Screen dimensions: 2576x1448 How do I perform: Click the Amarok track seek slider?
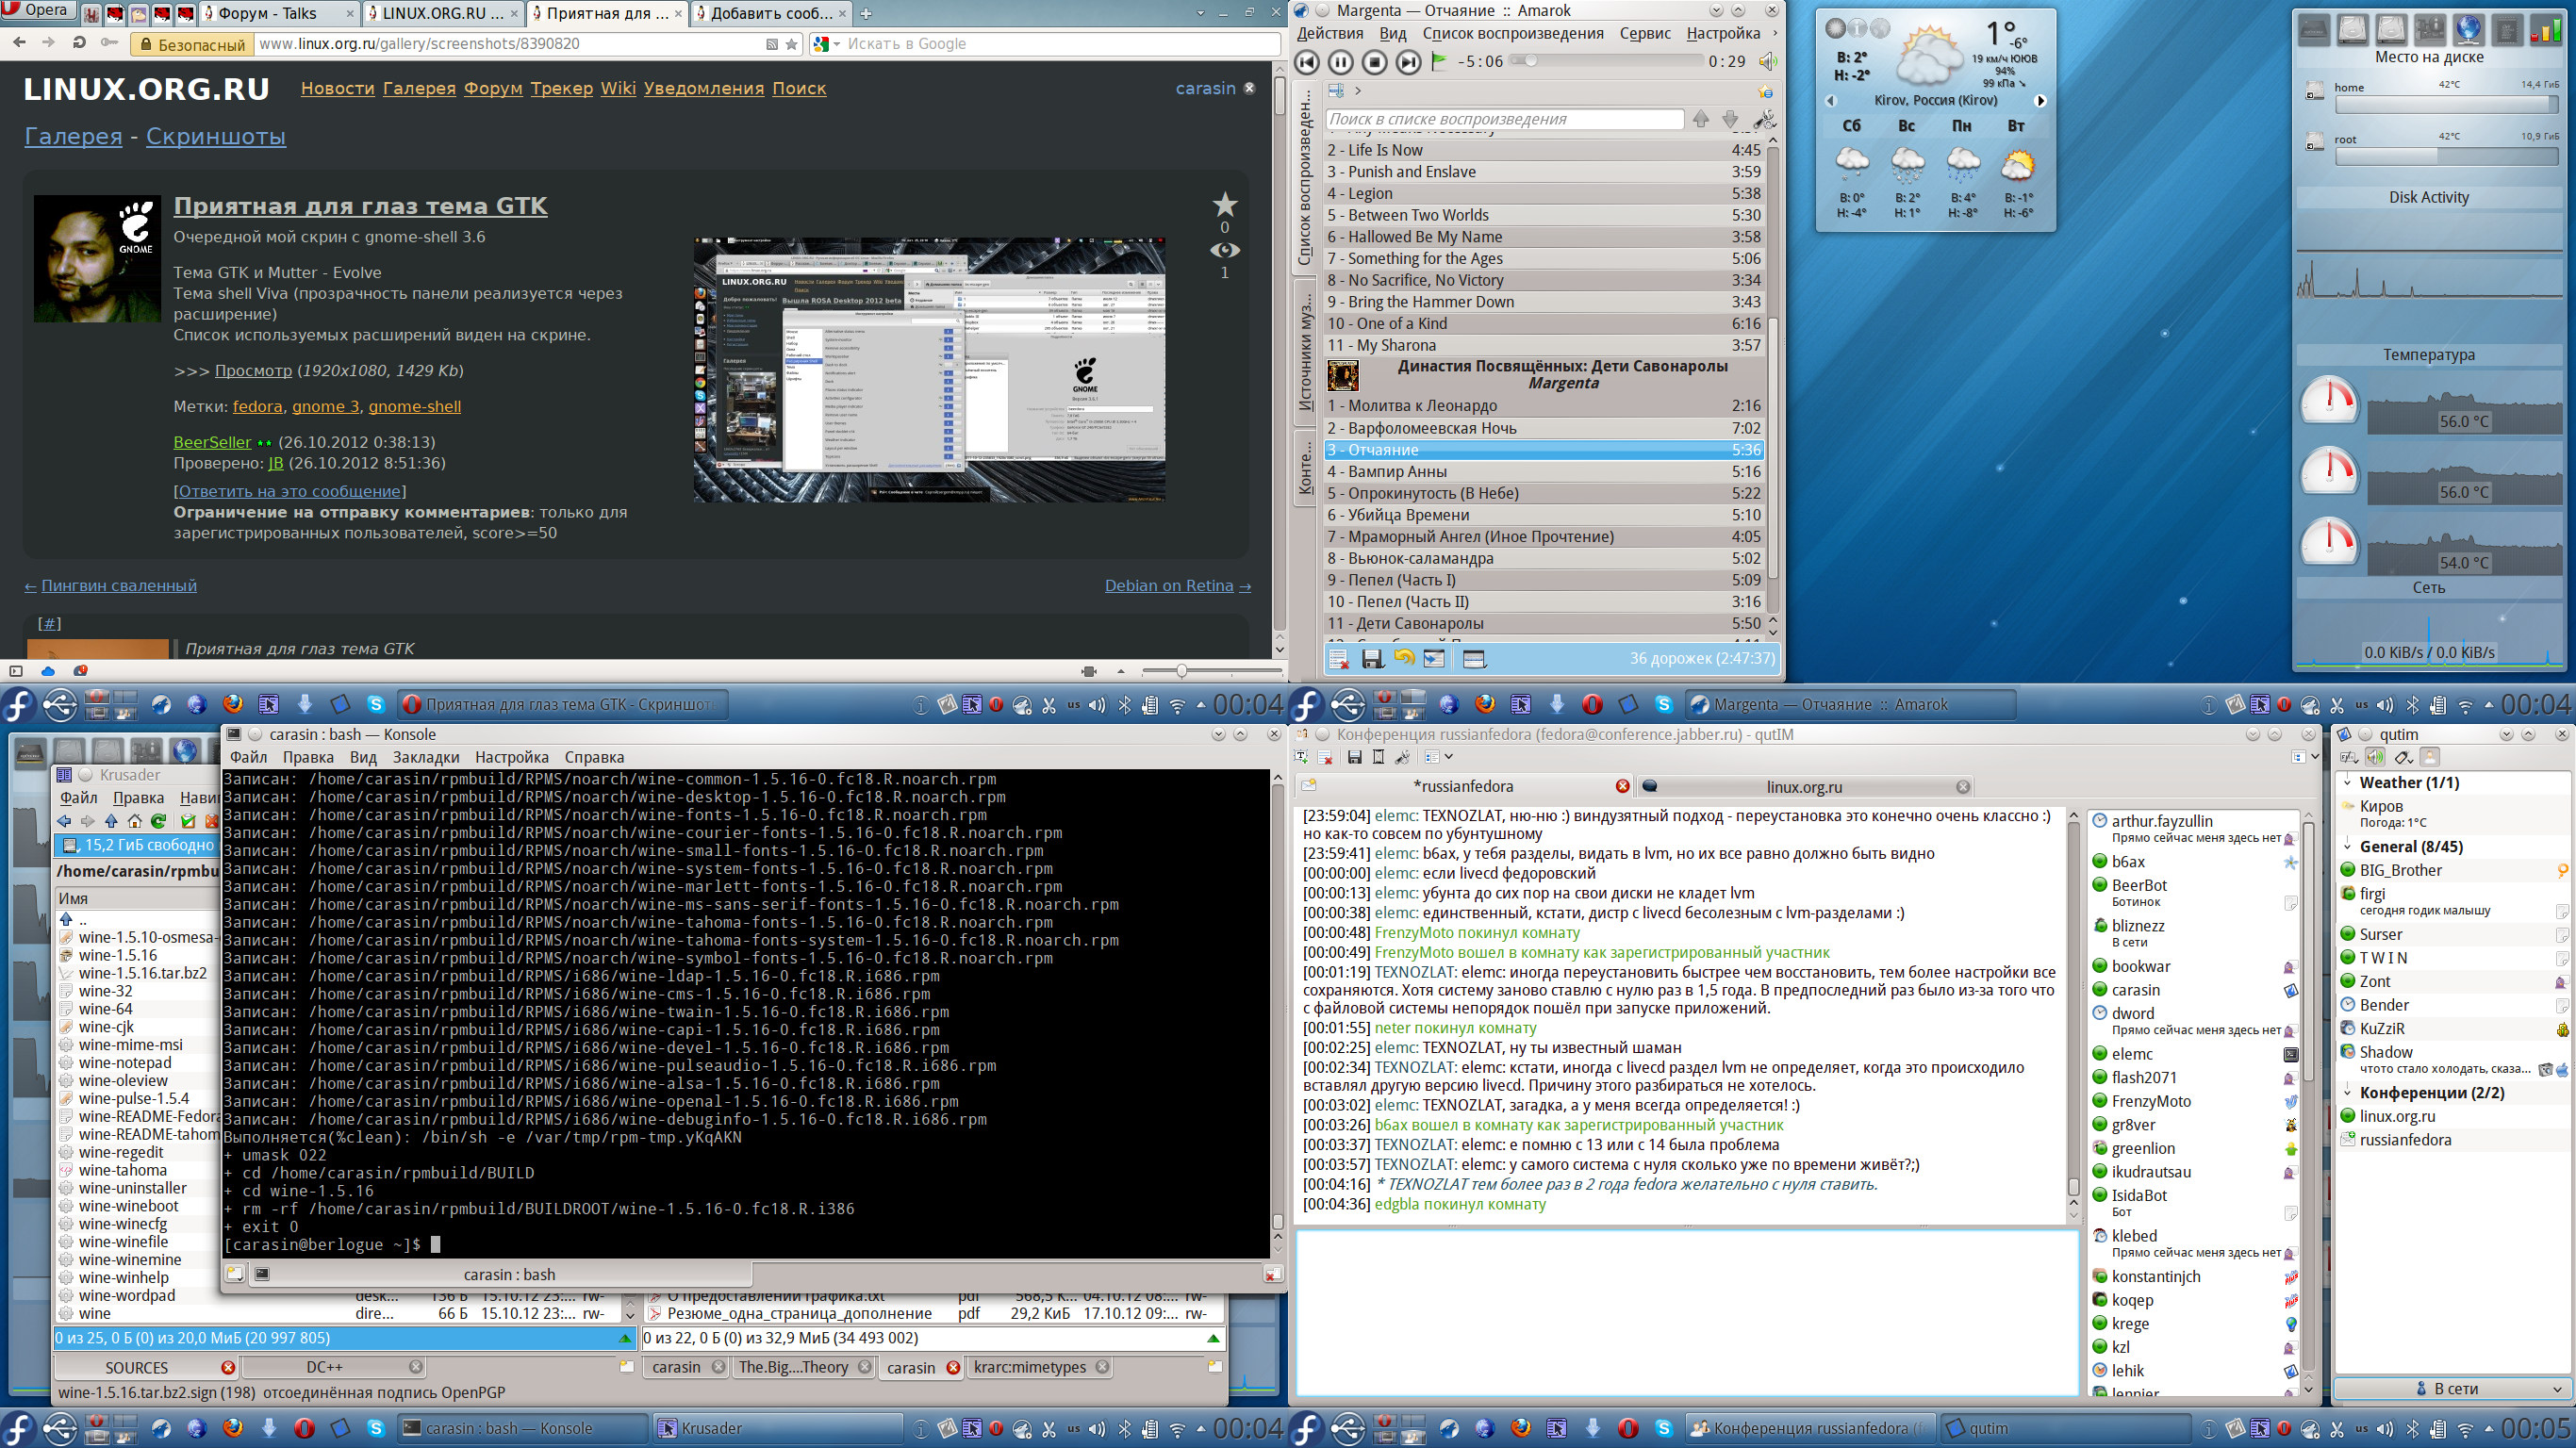tap(1606, 61)
